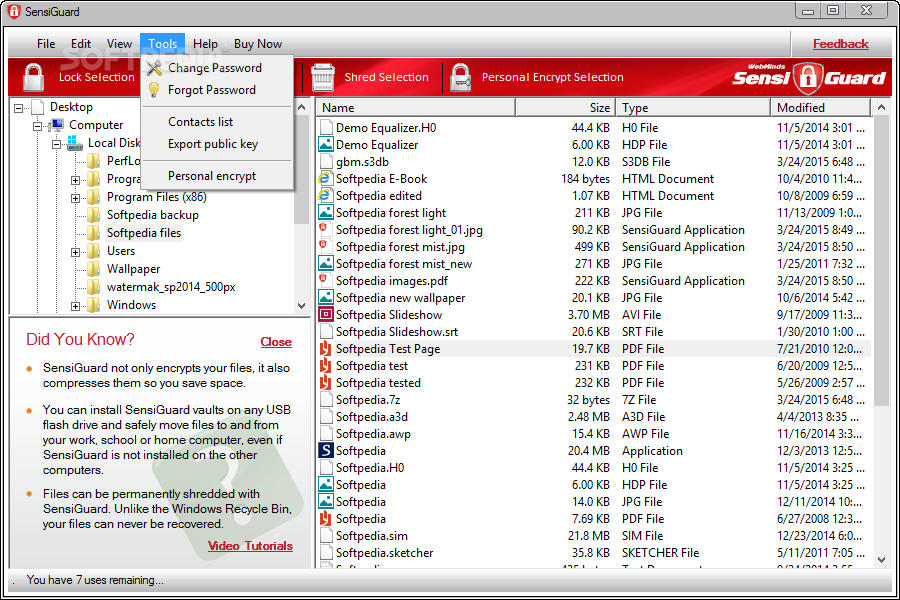Choose Export public key entry
The height and width of the screenshot is (600, 900).
(218, 144)
